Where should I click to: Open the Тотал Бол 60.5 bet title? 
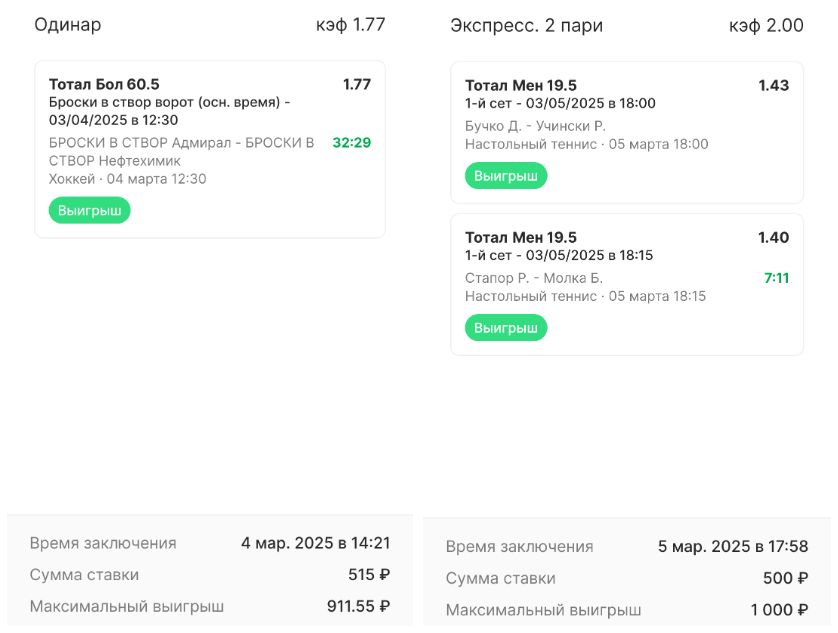pos(104,84)
